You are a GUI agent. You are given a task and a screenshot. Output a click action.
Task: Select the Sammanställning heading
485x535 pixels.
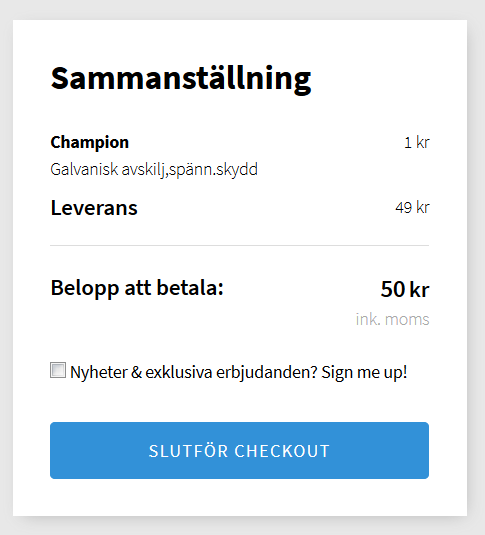click(181, 79)
